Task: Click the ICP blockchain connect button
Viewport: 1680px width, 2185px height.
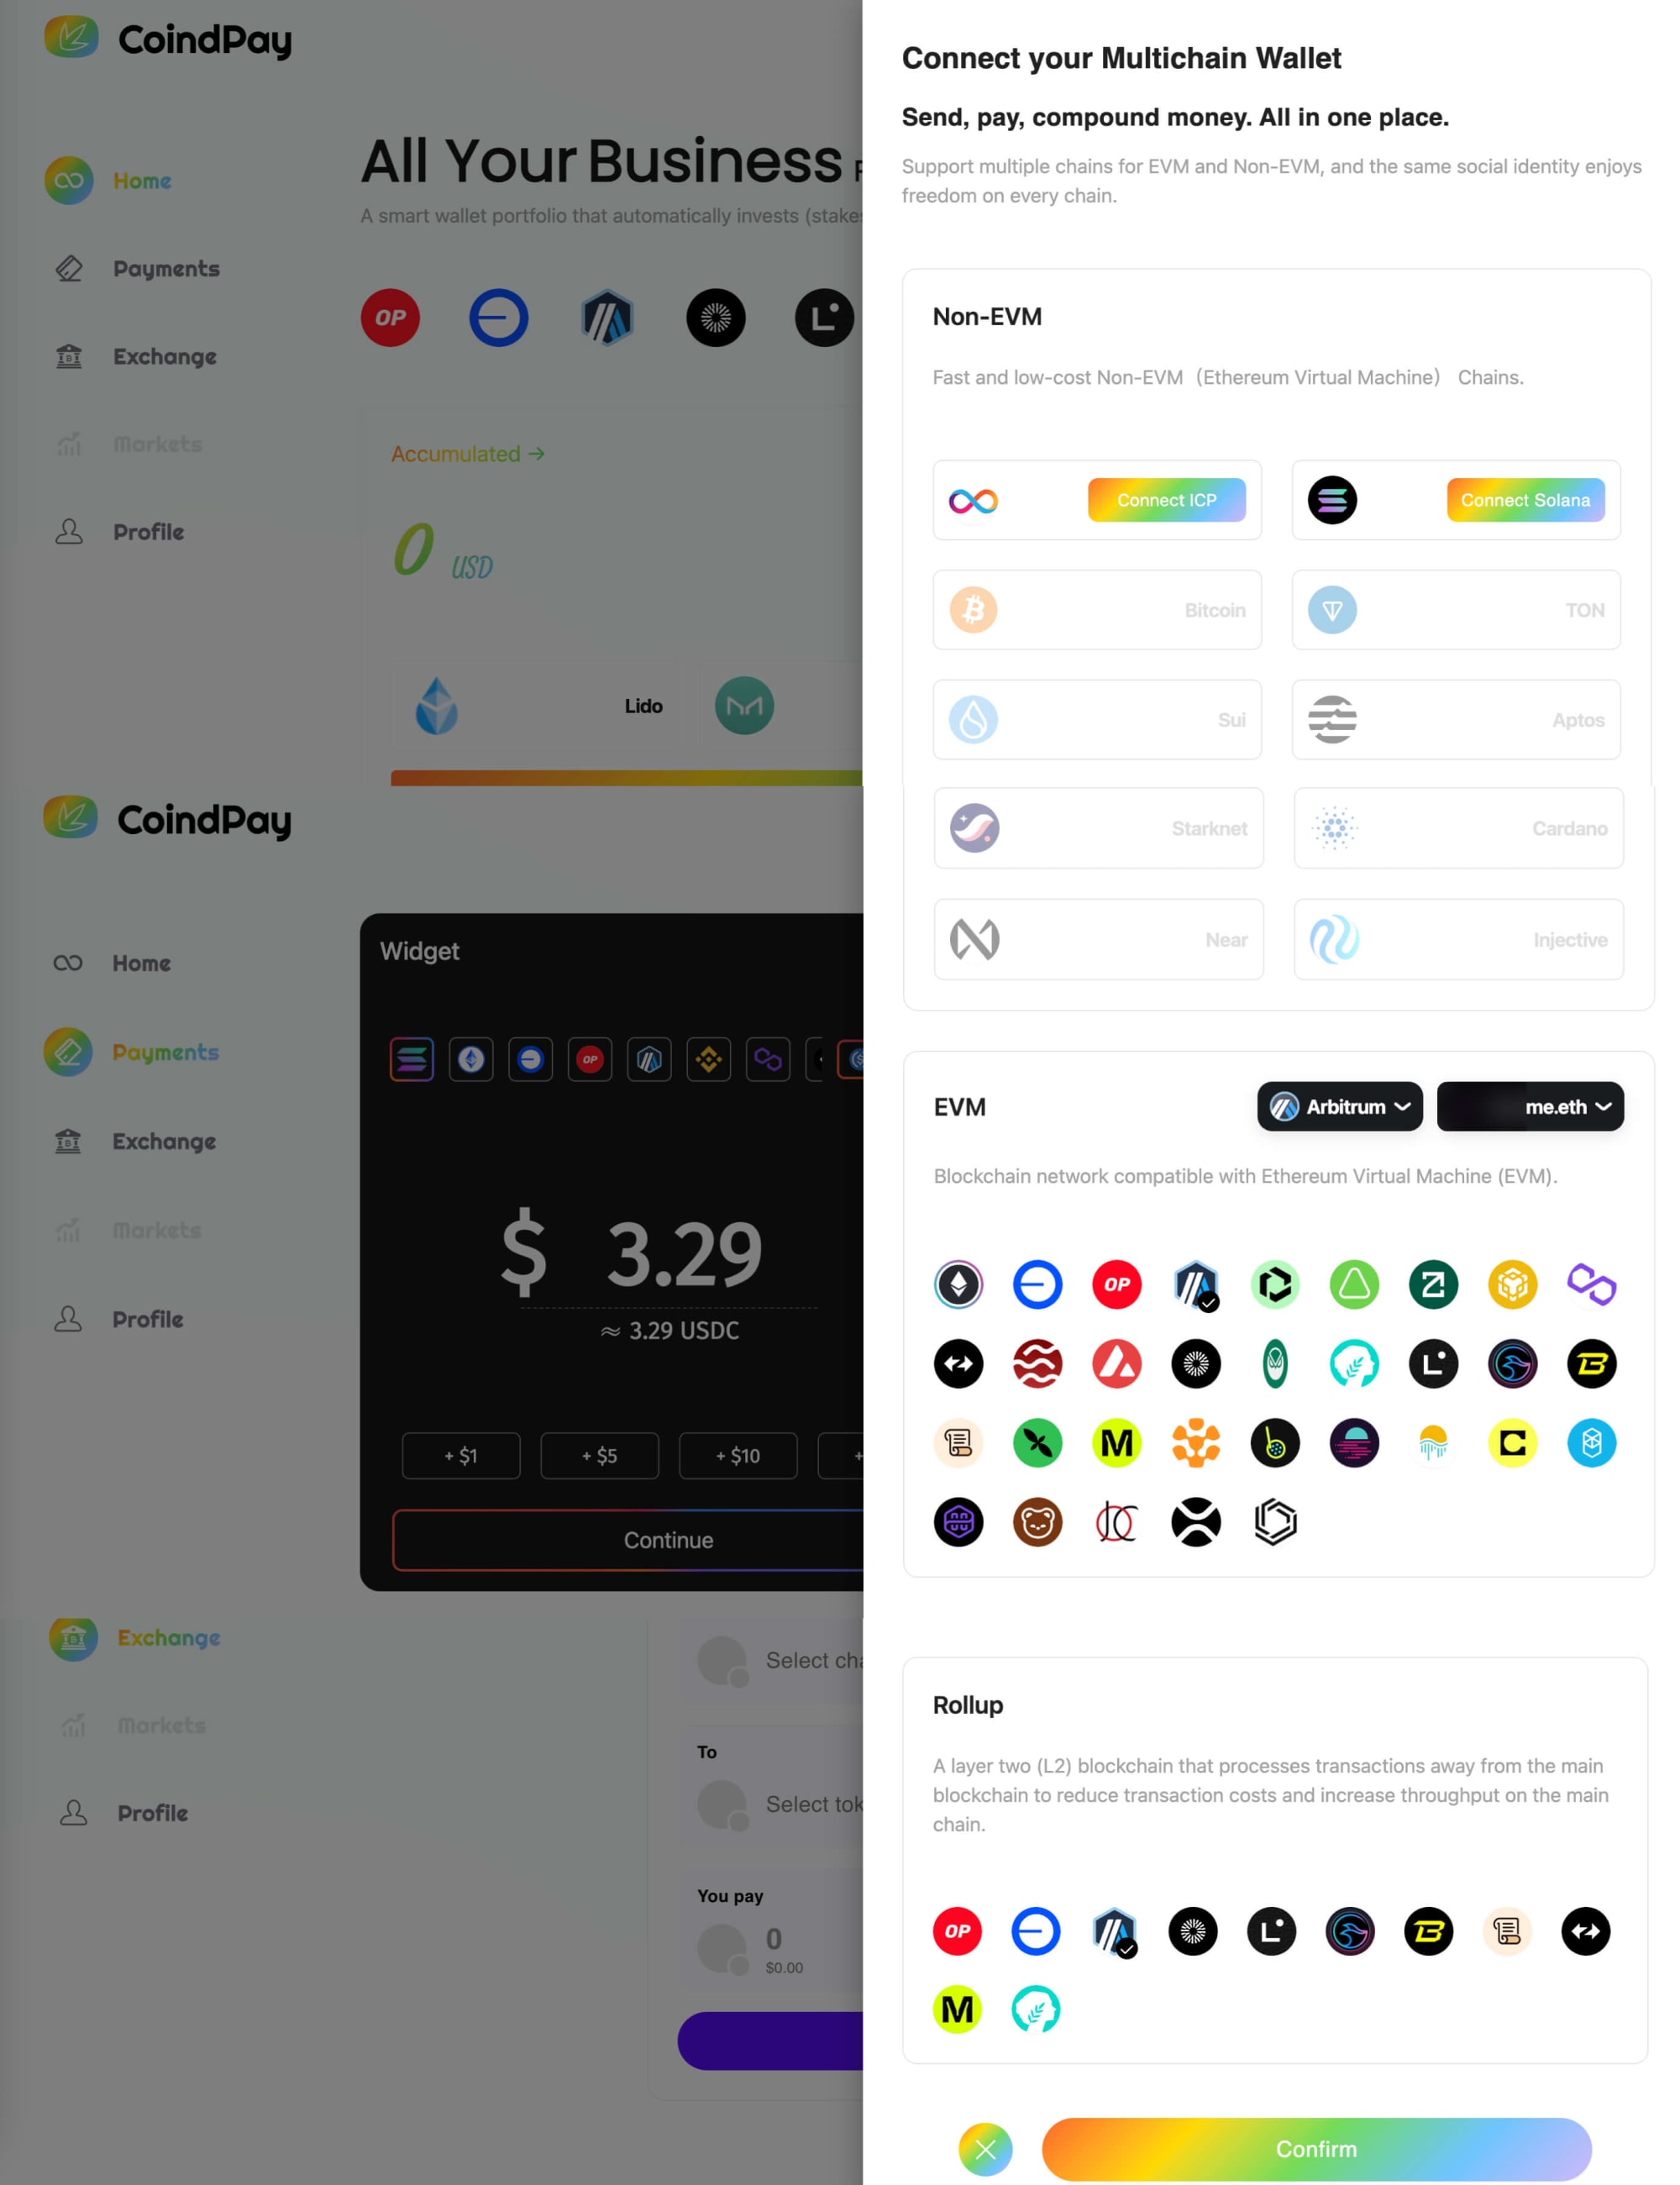Action: pos(1165,500)
